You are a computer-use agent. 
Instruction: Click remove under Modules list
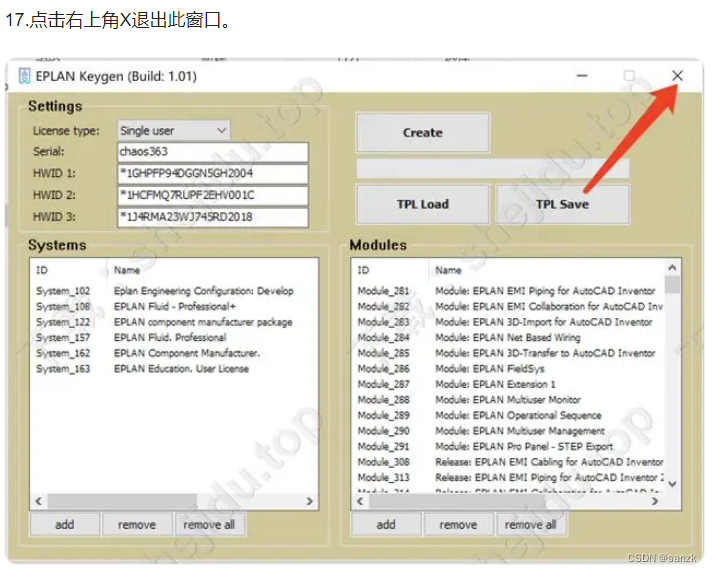tap(458, 525)
